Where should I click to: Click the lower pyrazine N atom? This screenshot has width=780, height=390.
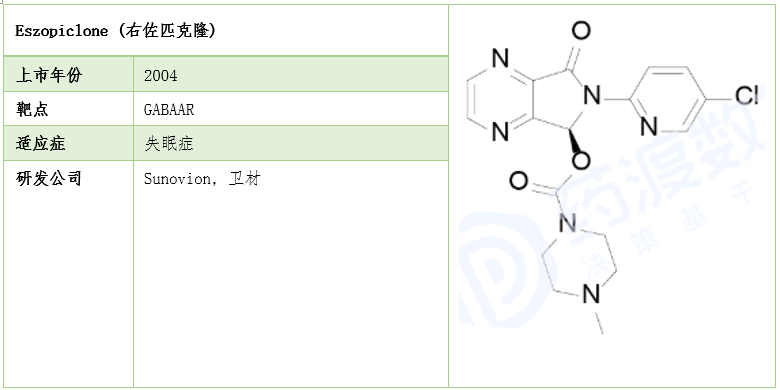[501, 132]
